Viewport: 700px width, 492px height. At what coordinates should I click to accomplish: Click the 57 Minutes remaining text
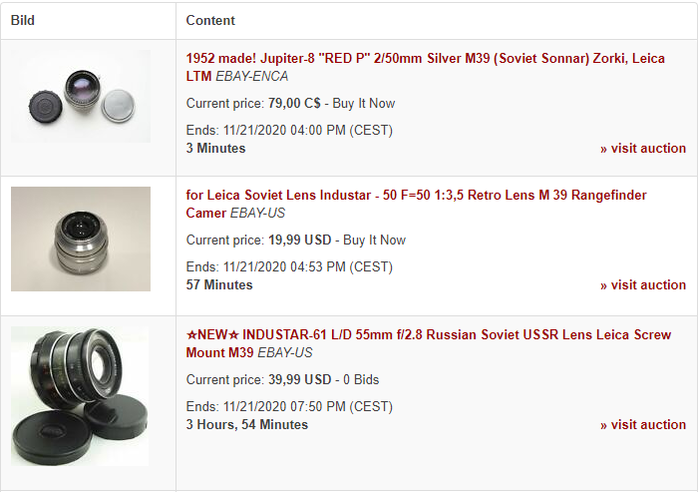coord(219,285)
